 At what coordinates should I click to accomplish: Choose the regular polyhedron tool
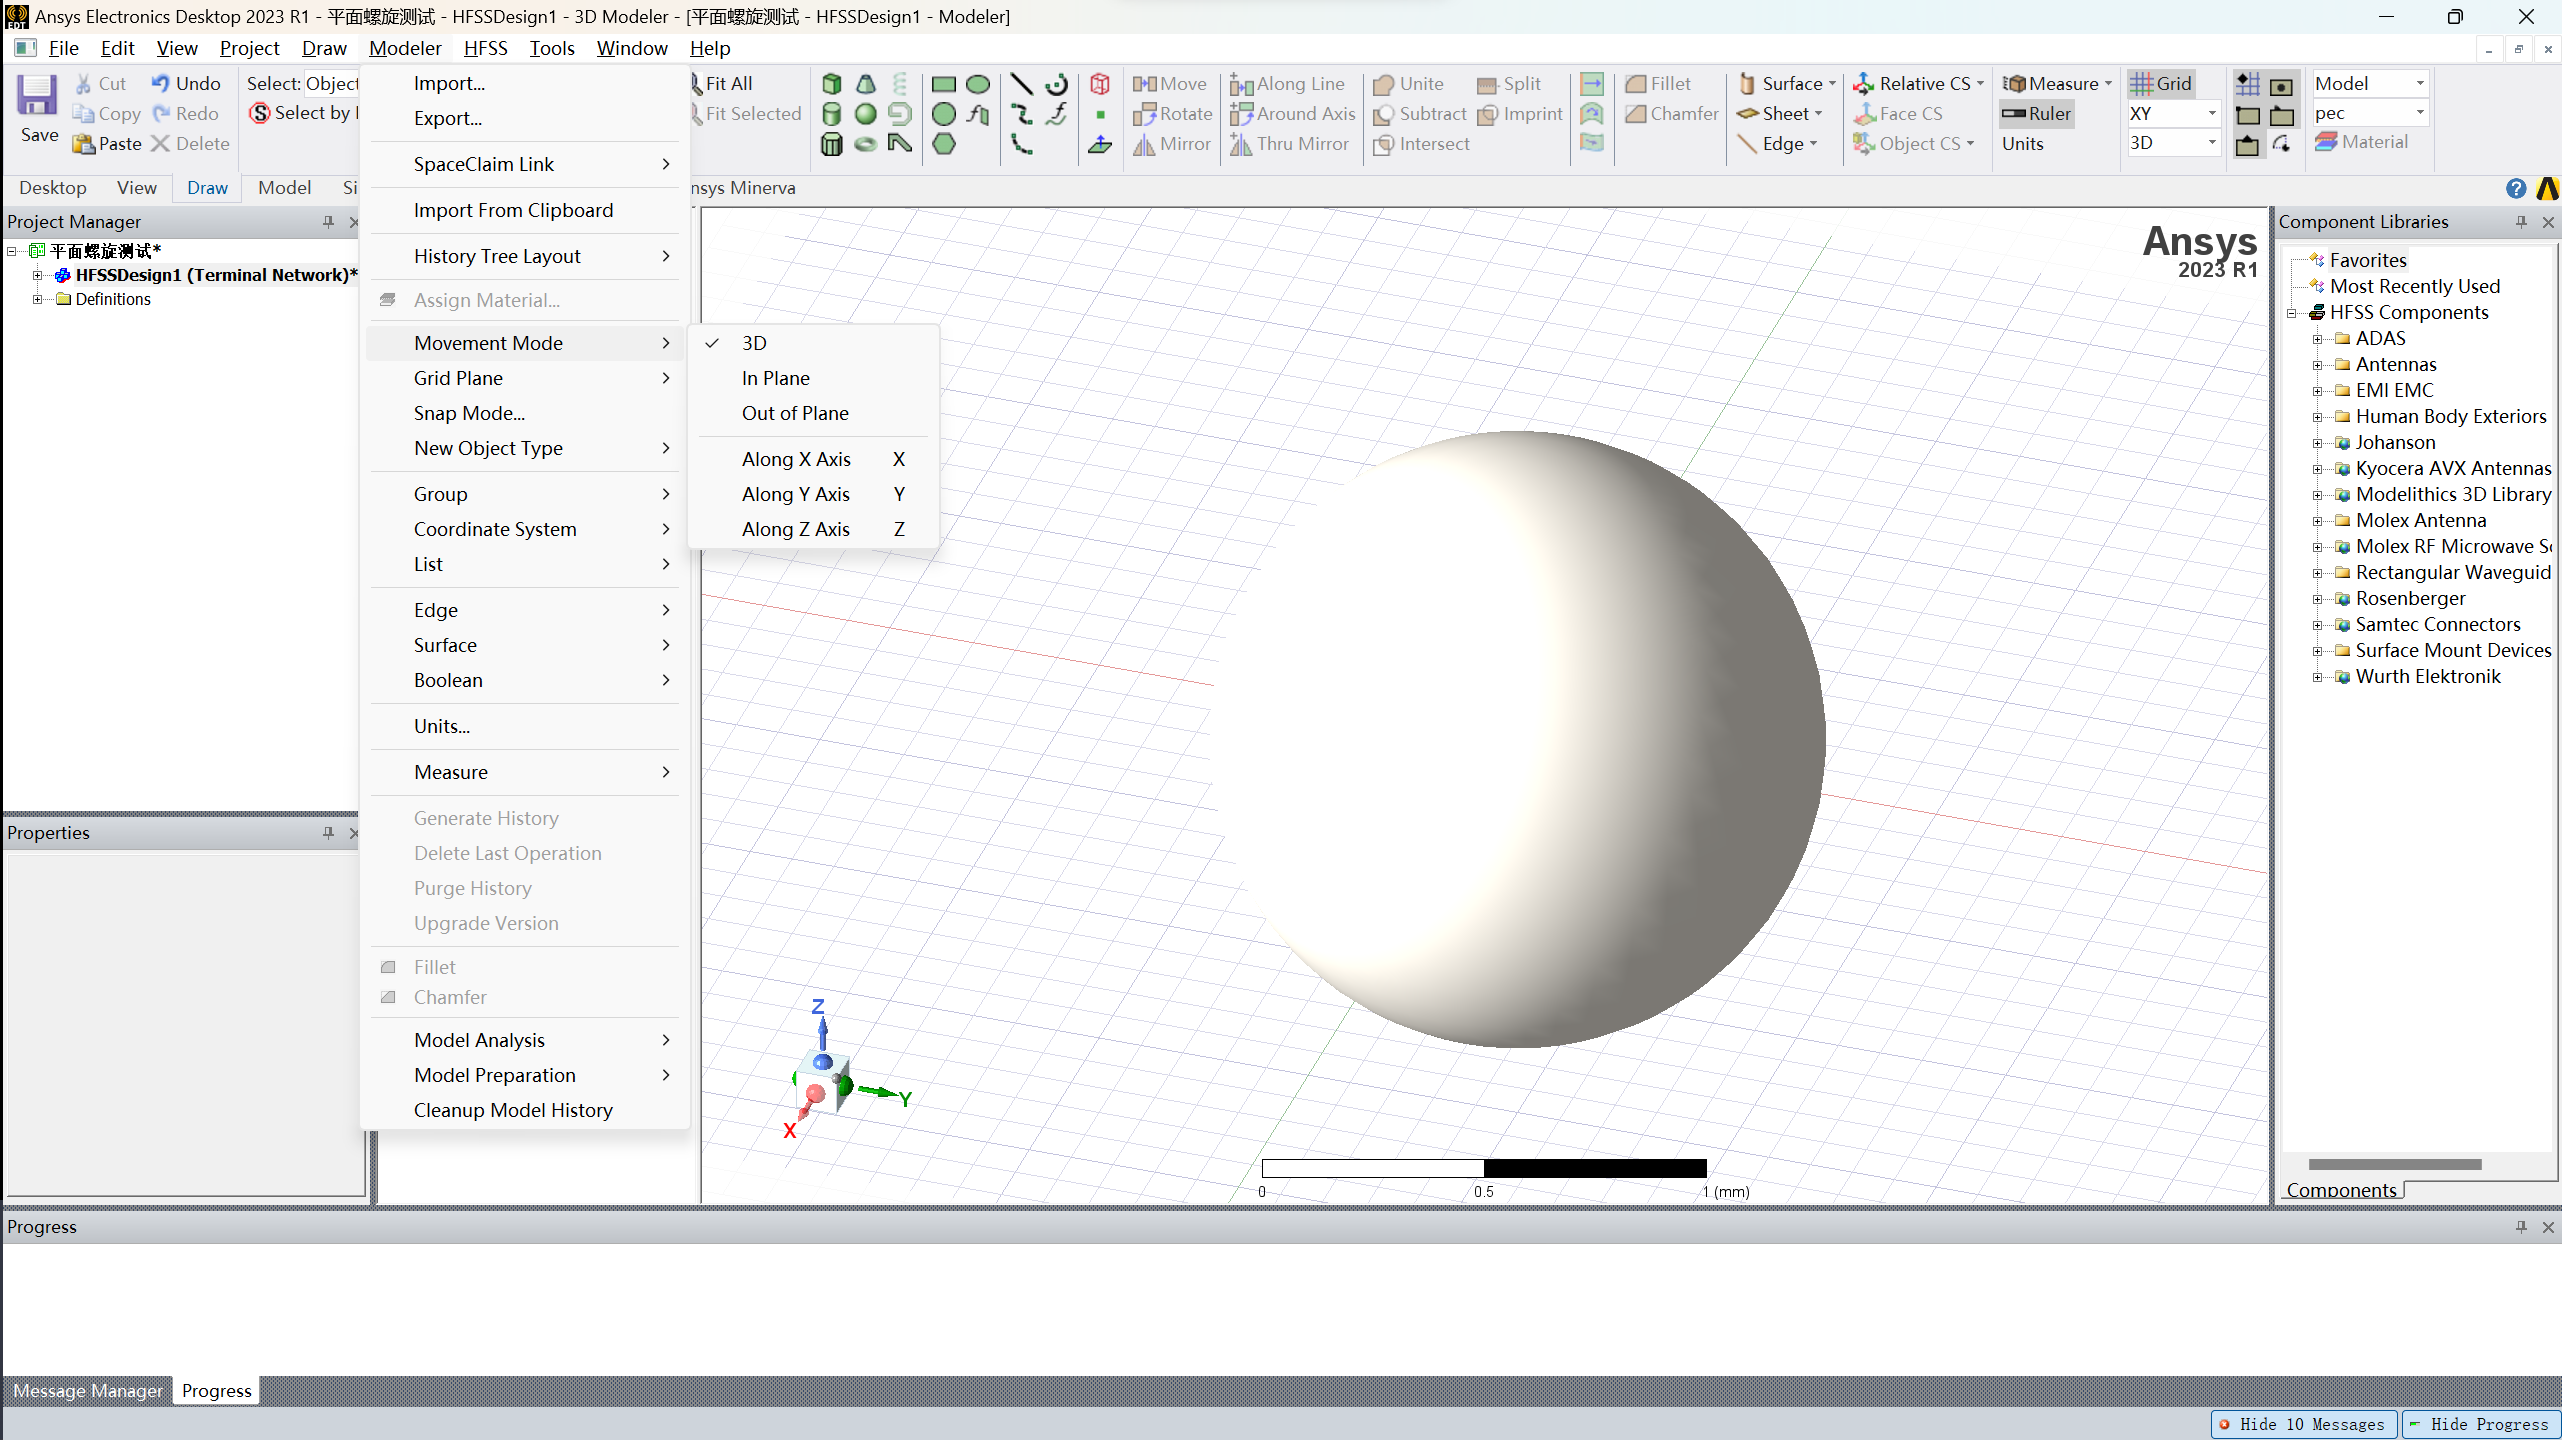click(831, 144)
